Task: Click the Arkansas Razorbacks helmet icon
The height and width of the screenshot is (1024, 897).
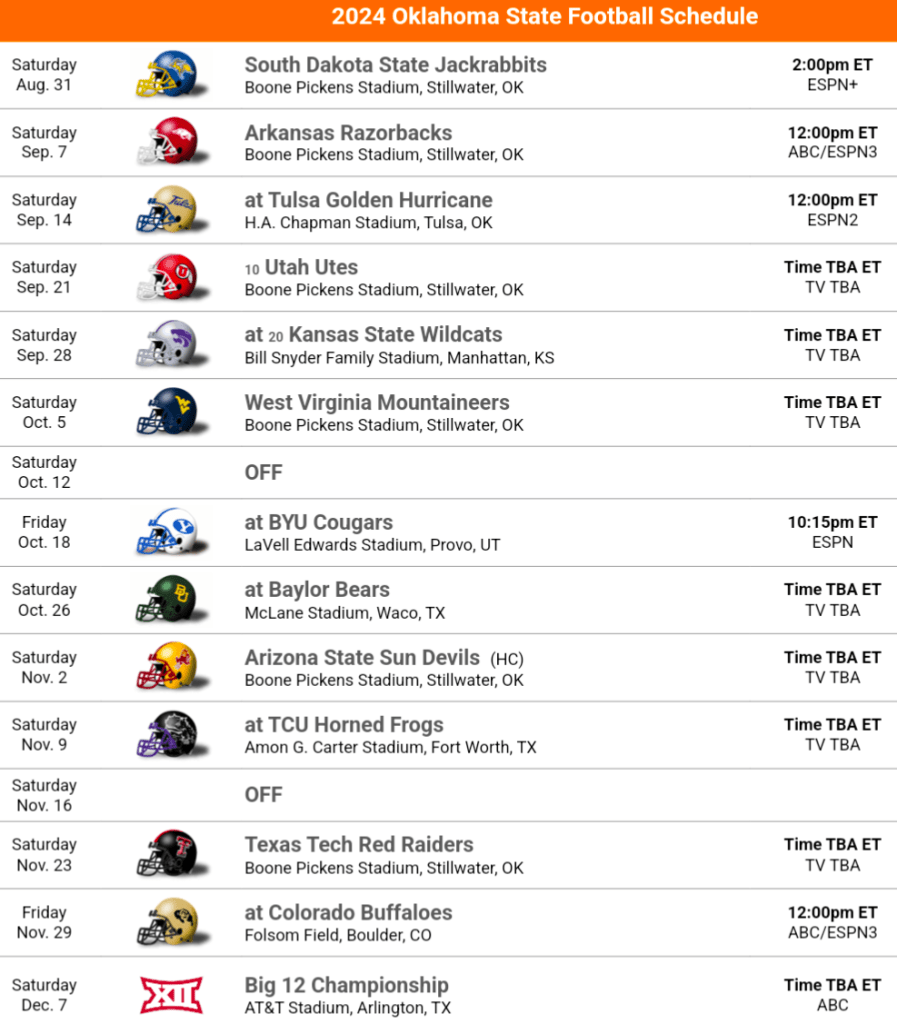Action: click(167, 142)
